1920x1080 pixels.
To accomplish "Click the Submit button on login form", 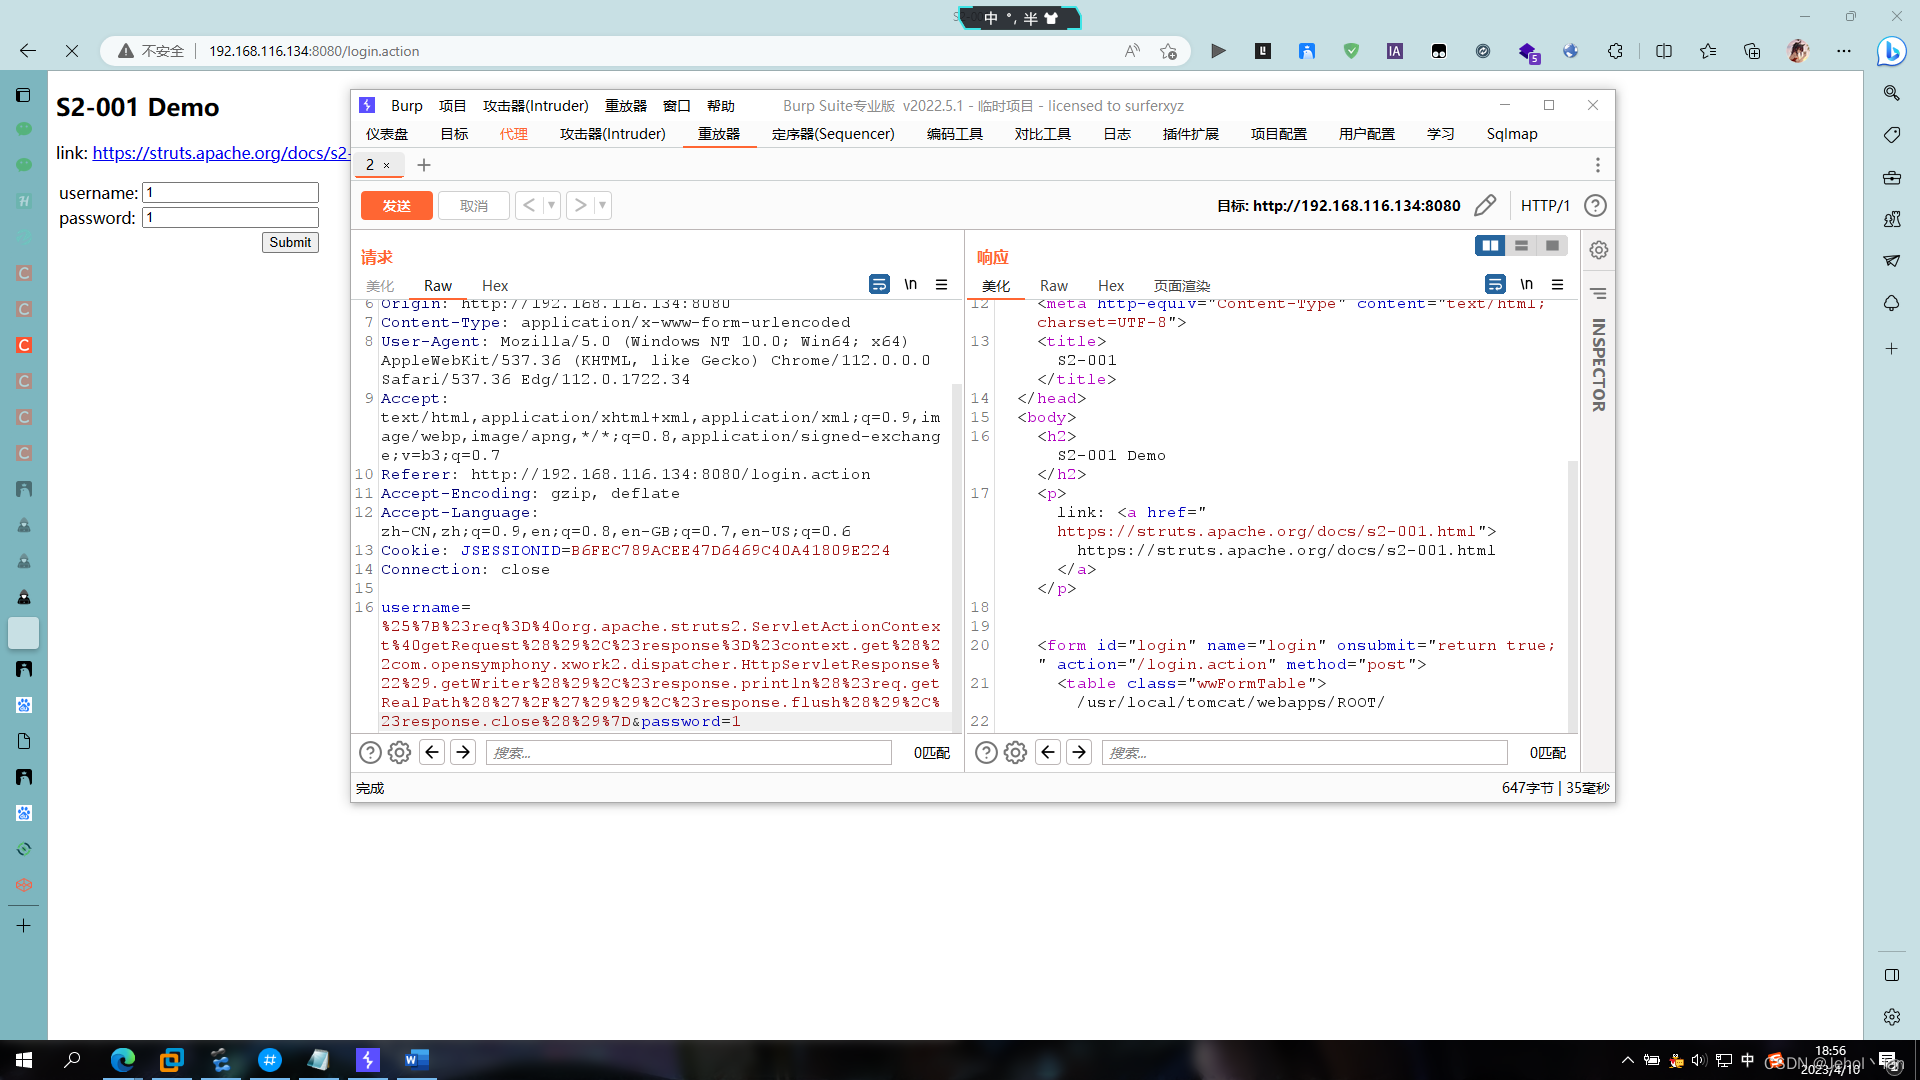I will pyautogui.click(x=290, y=242).
